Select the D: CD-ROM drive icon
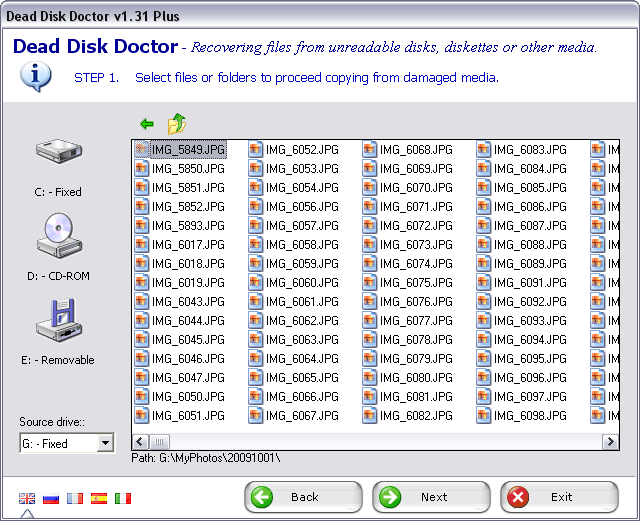The image size is (640, 521). click(x=59, y=236)
